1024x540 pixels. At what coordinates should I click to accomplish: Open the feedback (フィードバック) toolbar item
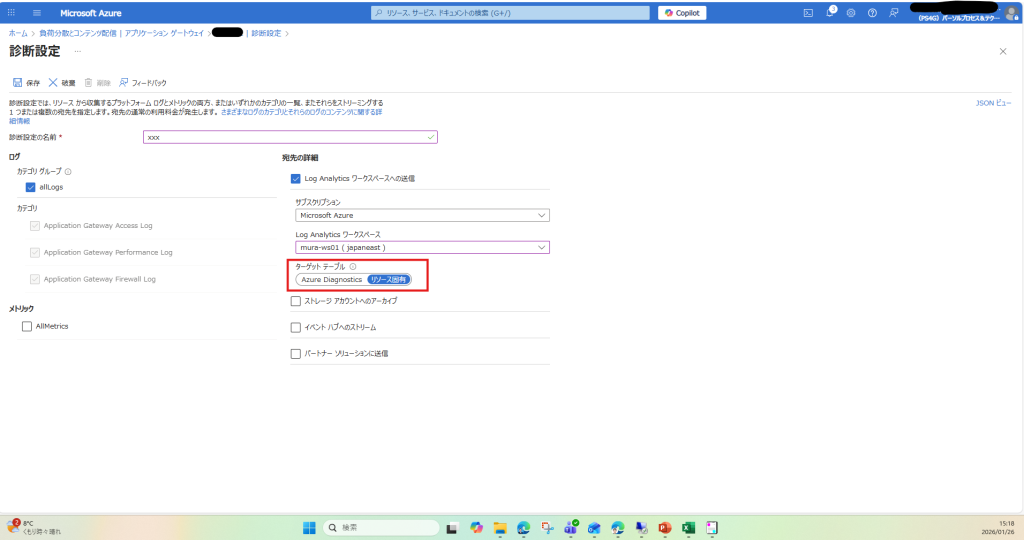tap(143, 83)
